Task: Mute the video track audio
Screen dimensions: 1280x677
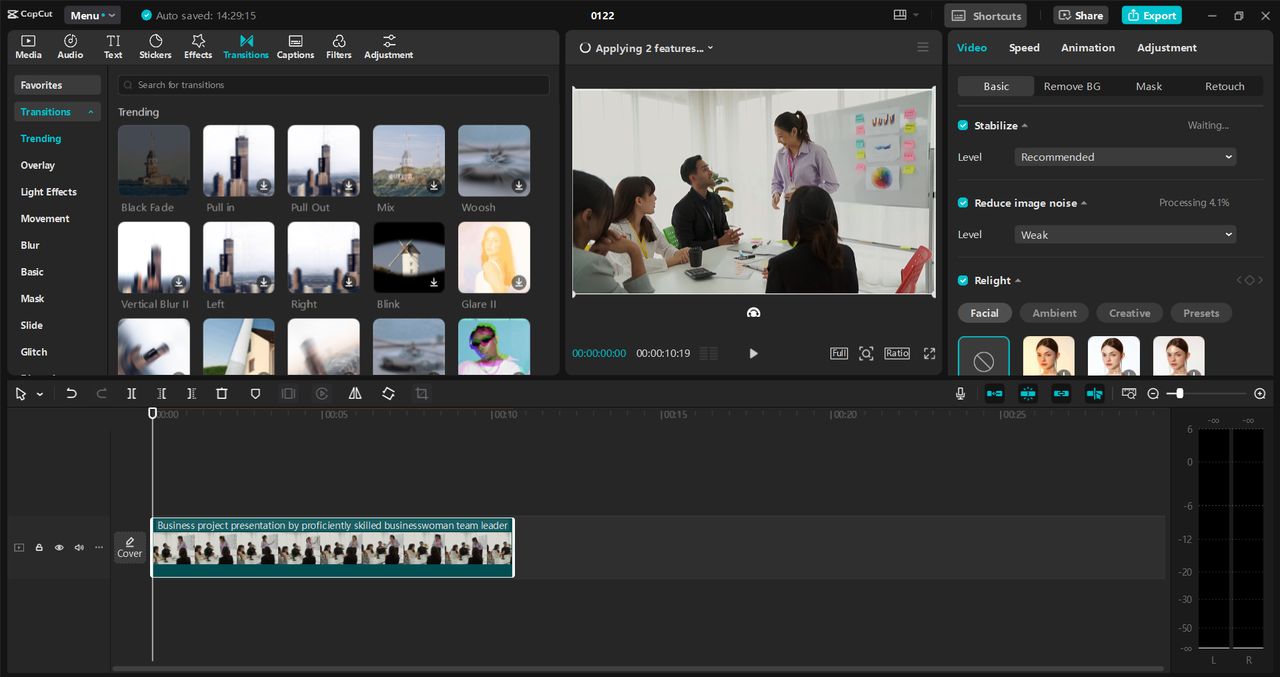Action: click(79, 547)
